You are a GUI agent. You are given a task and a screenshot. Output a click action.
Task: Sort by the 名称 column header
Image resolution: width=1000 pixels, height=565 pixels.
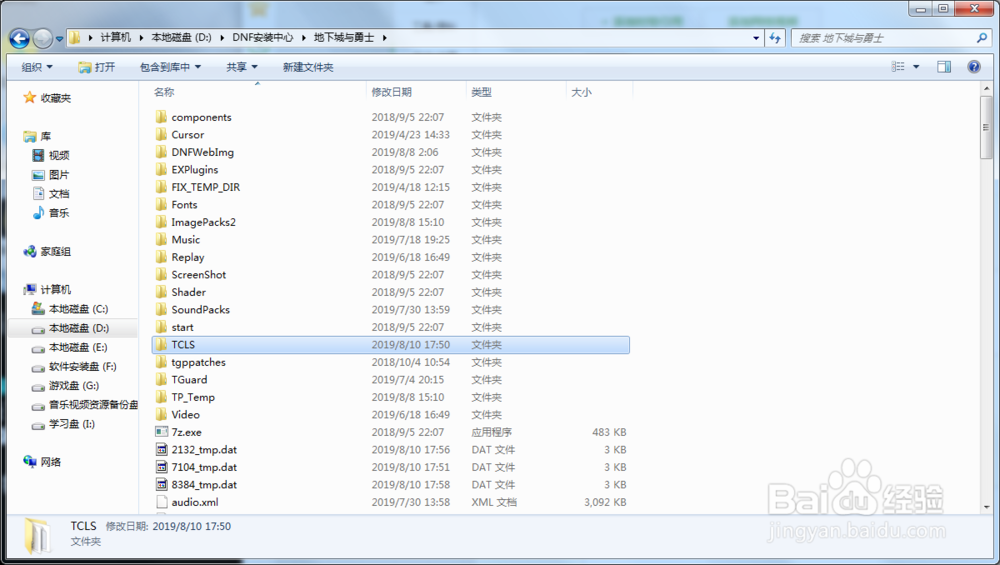(164, 92)
